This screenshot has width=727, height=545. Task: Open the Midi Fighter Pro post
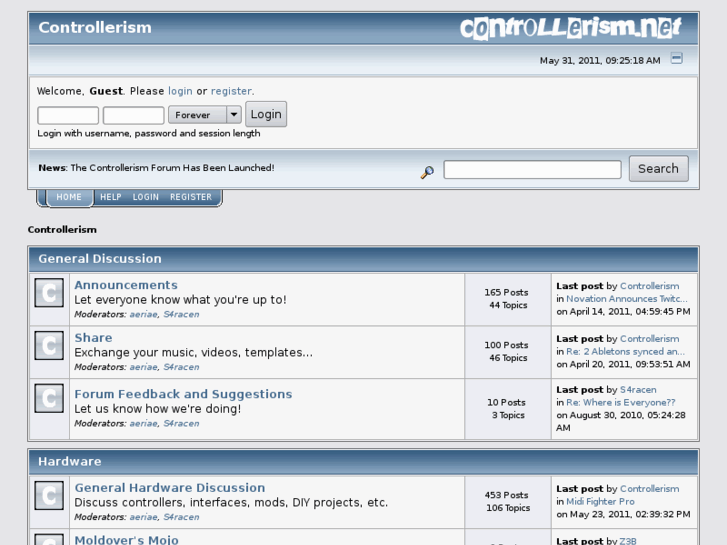tap(600, 501)
